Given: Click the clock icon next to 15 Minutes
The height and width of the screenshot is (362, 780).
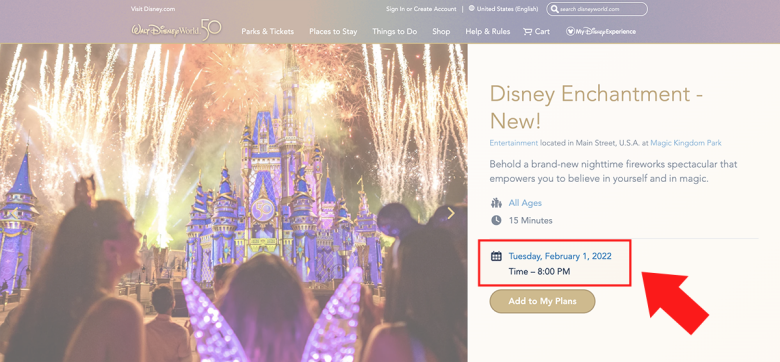Looking at the screenshot, I should point(496,220).
